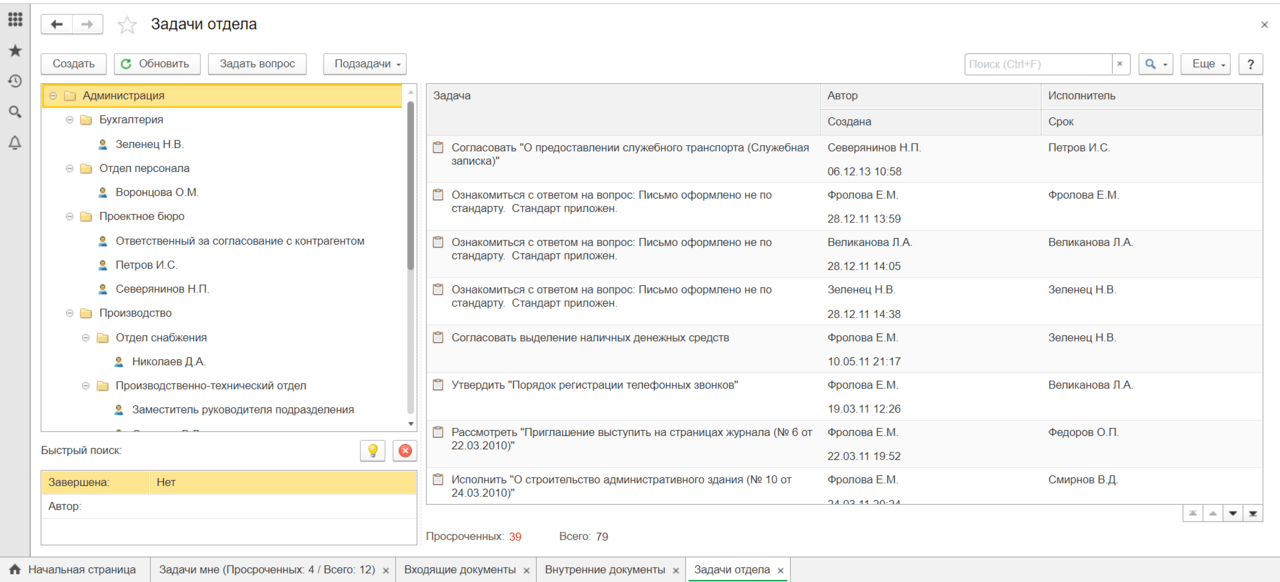Open the sections menu grid icon
The height and width of the screenshot is (582, 1280).
click(15, 20)
